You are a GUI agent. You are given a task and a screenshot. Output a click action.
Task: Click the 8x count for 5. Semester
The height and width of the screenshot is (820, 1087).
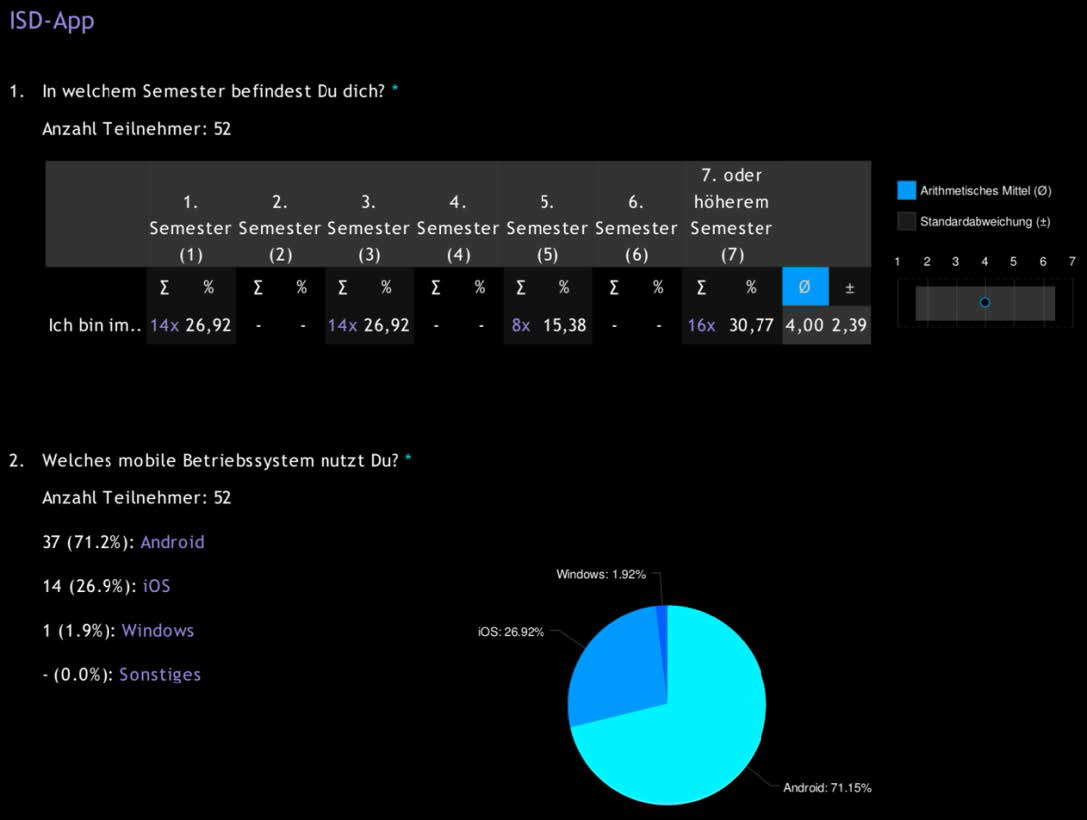point(522,325)
